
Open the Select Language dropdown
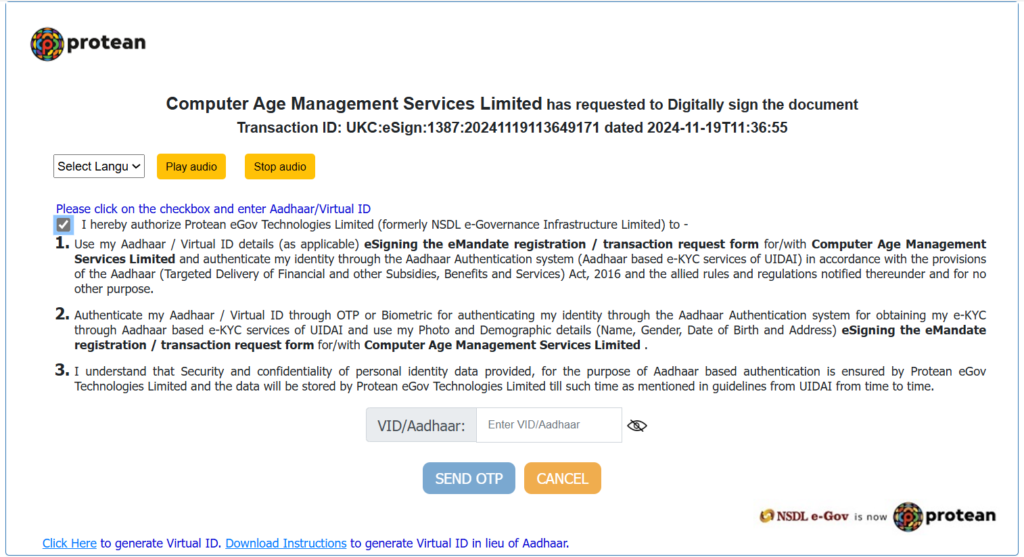(x=99, y=167)
